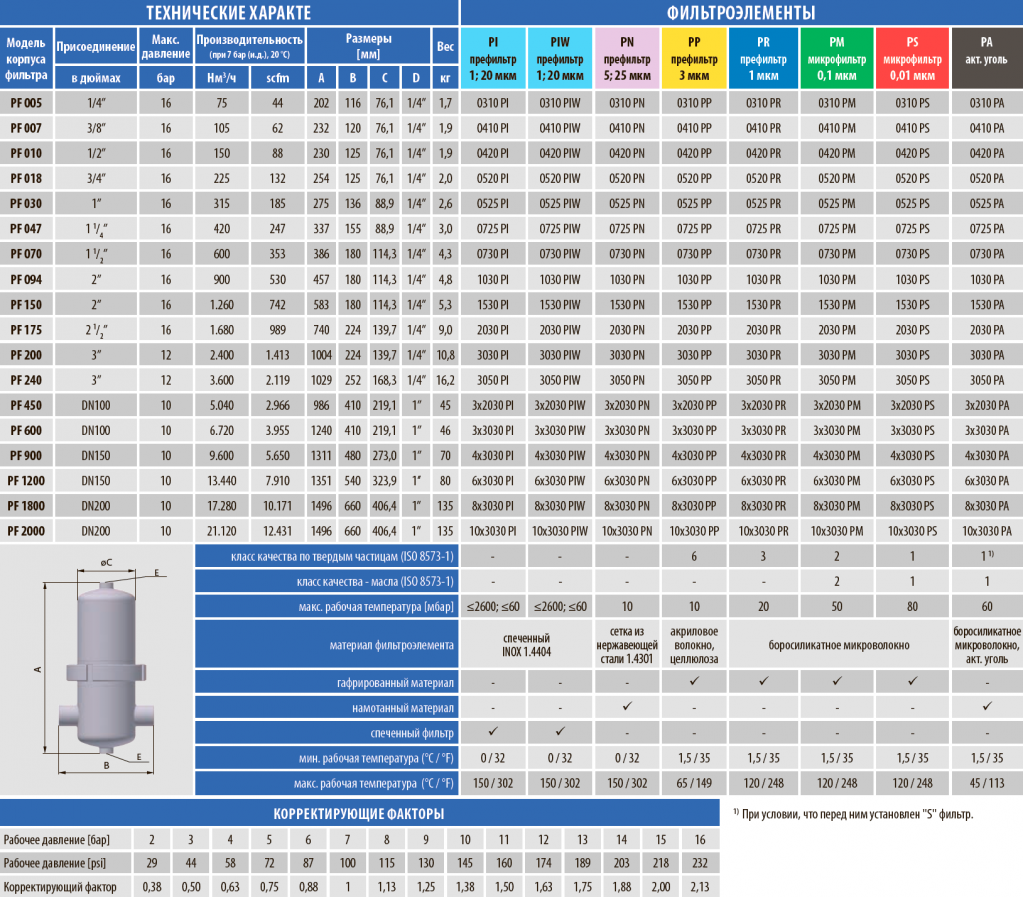Click the Вес column header
Viewport: 1023px width, 897px height.
pyautogui.click(x=445, y=46)
